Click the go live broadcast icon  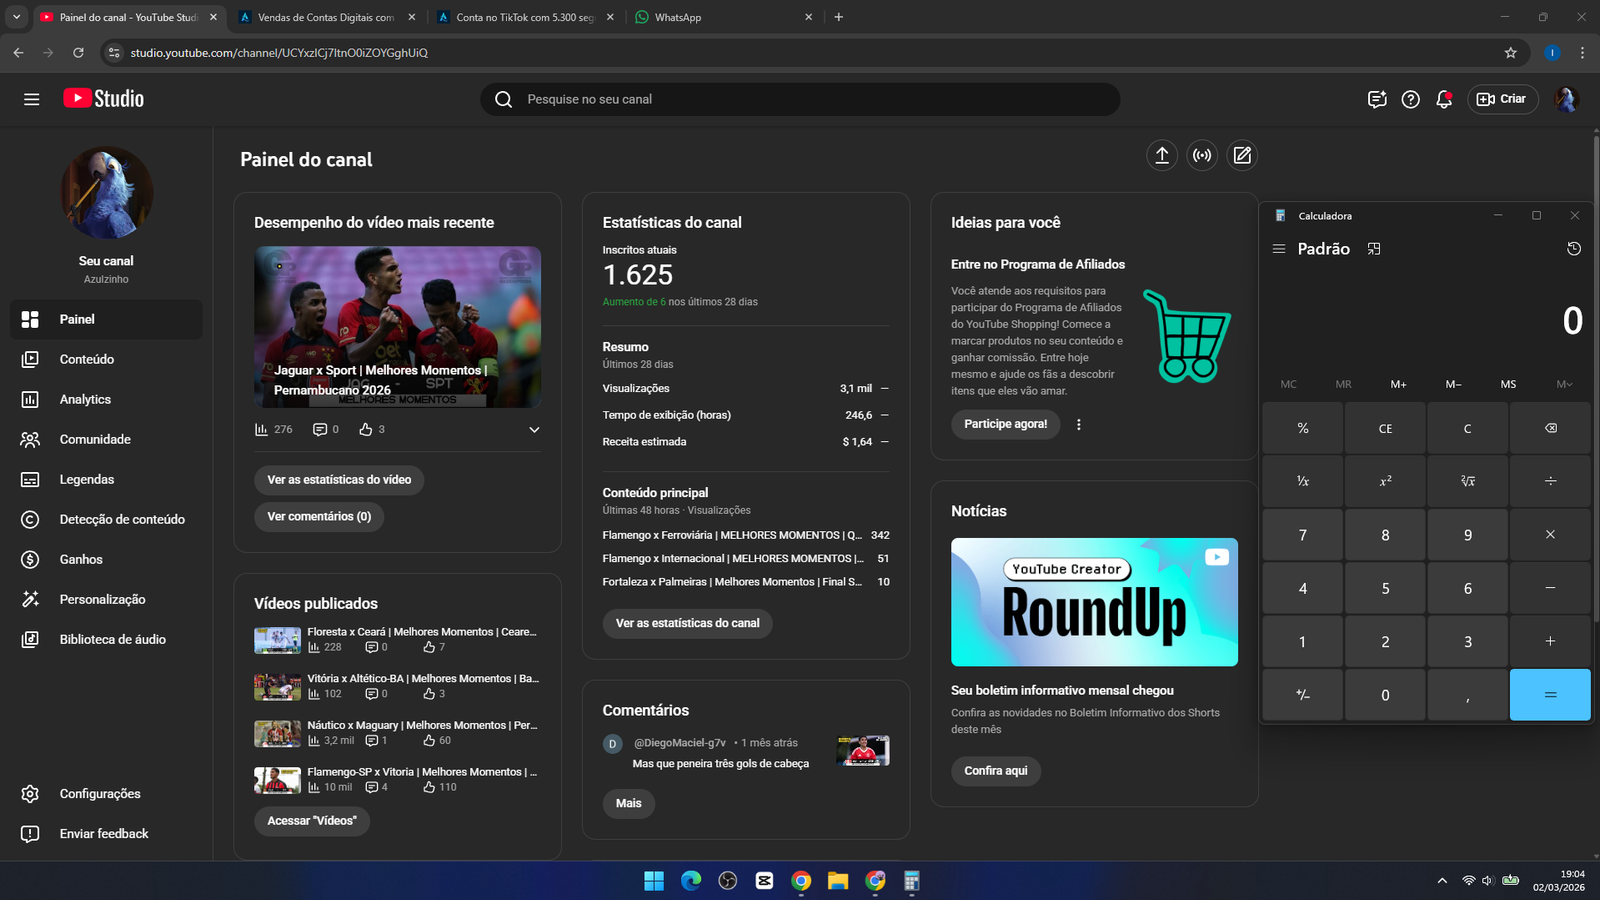coord(1202,155)
